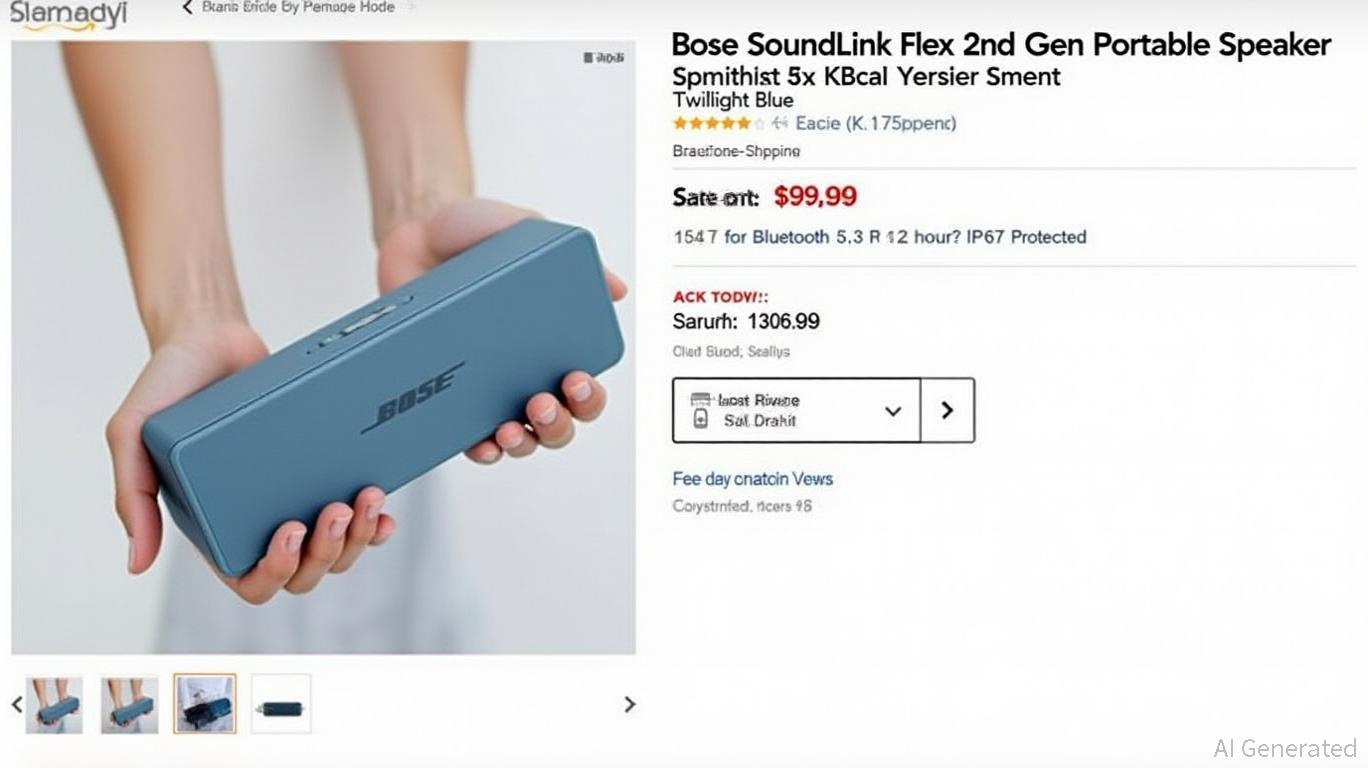
Task: Expand the dropdown using its down chevron
Action: pyautogui.click(x=893, y=411)
